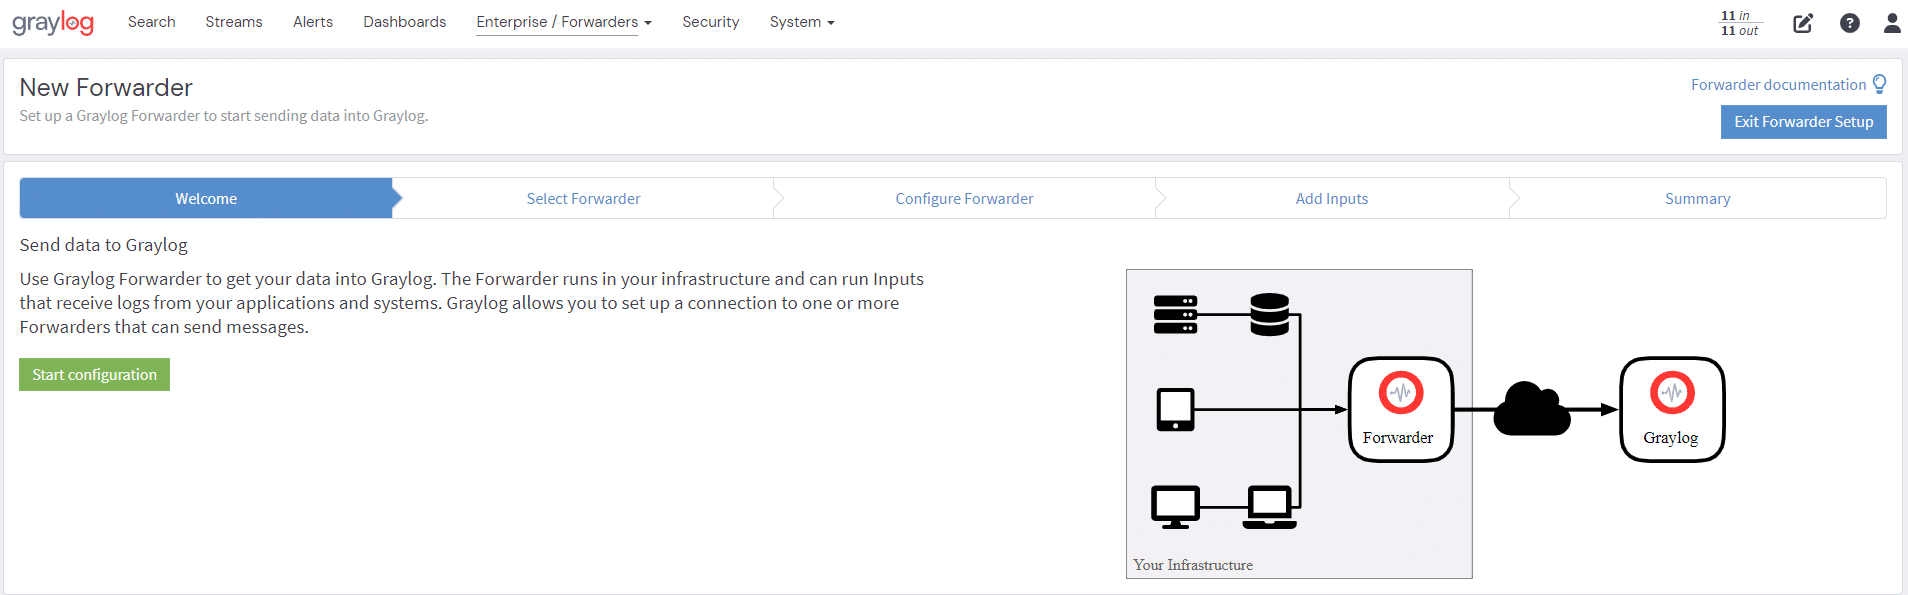Click the lightbulb documentation icon

1879,84
